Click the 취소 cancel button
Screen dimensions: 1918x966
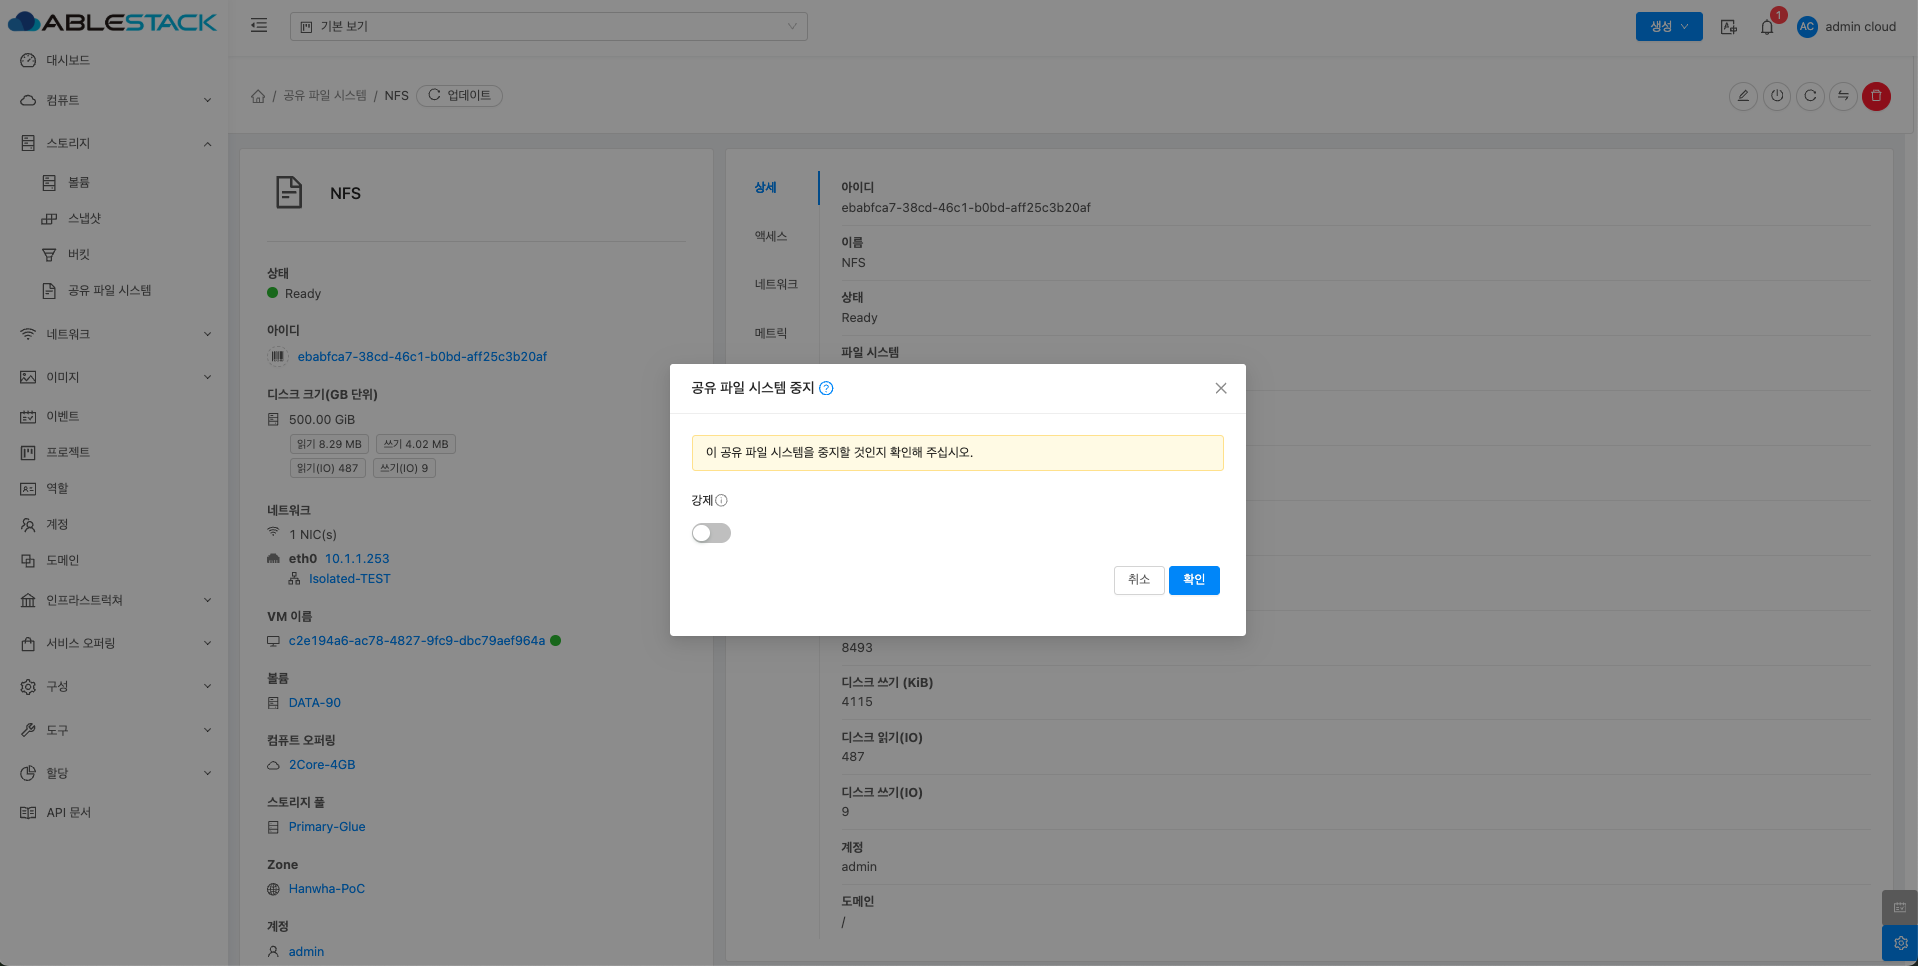click(1138, 580)
